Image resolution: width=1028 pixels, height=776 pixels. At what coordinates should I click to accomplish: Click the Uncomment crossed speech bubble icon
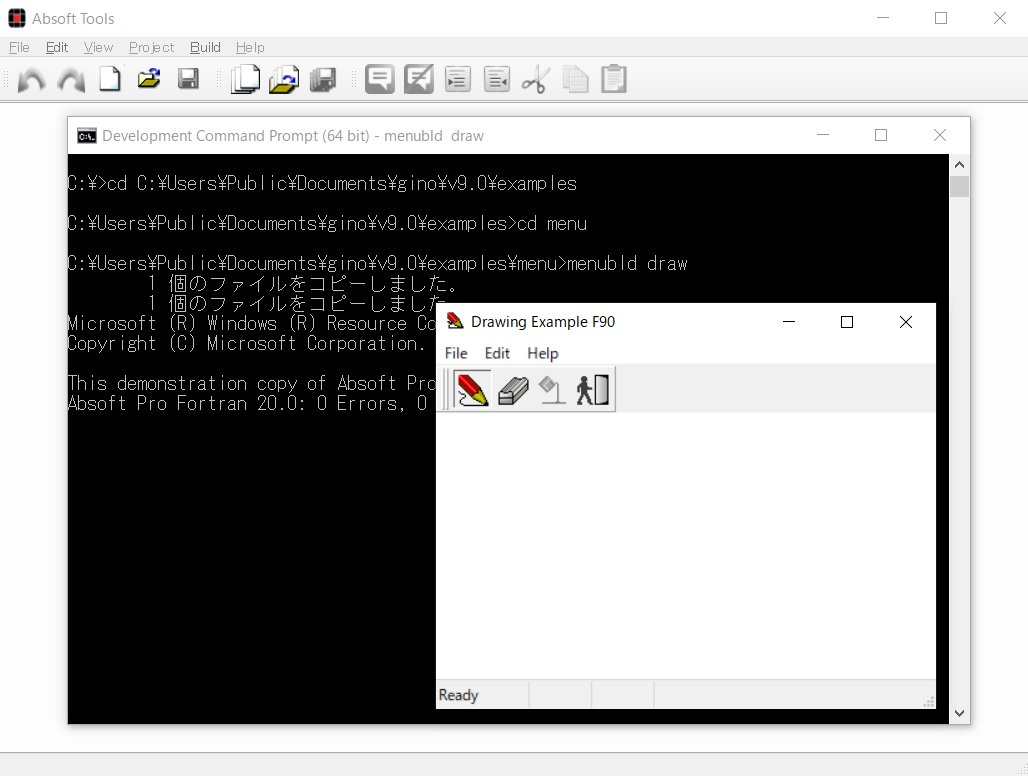coord(419,79)
